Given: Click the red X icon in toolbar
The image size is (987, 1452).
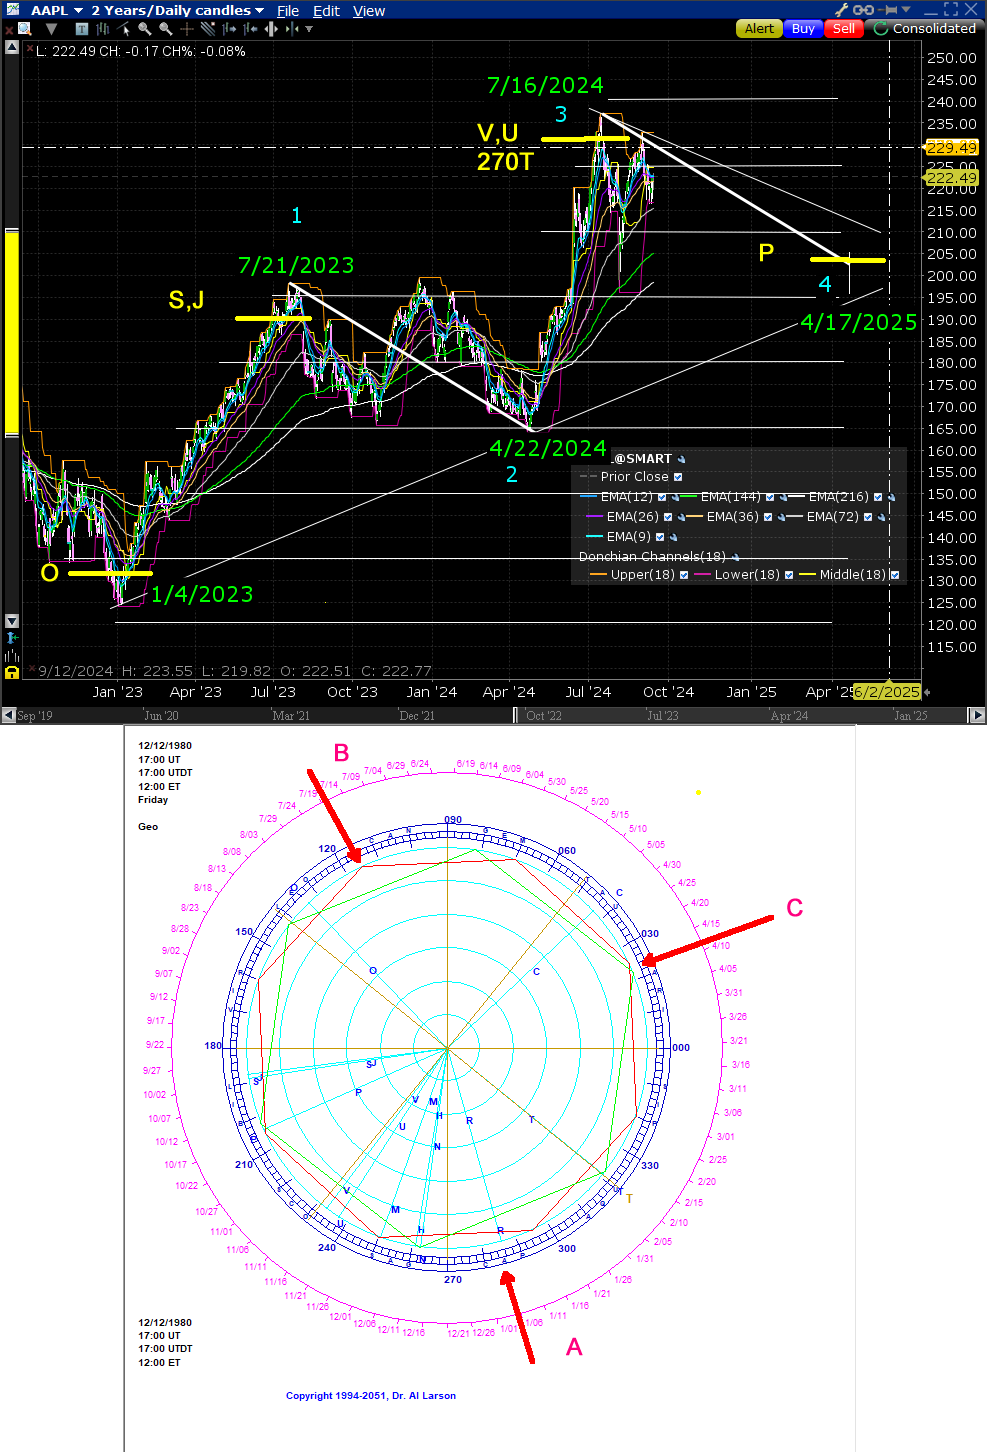Looking at the screenshot, I should [8, 31].
